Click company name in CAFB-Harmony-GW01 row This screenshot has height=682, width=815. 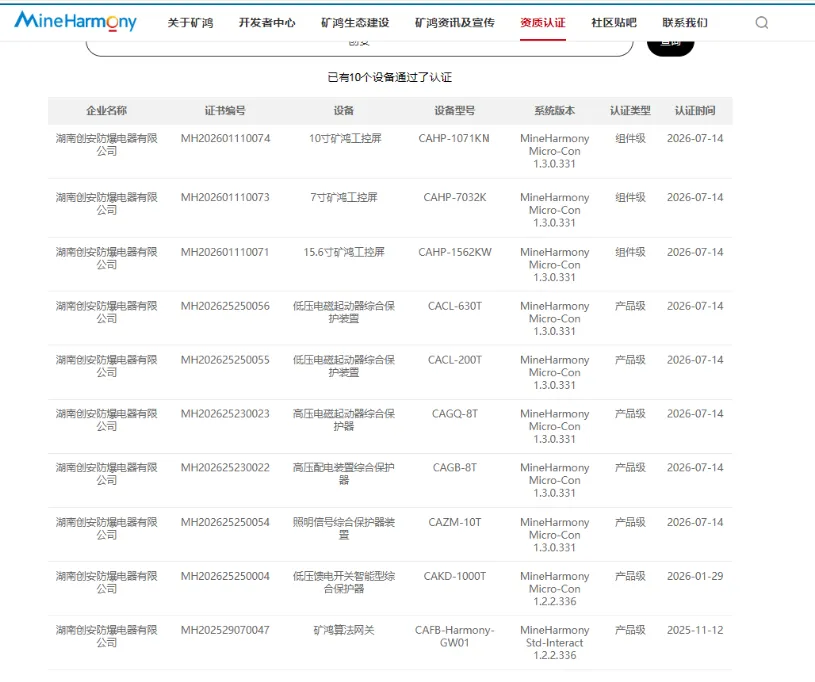point(107,636)
